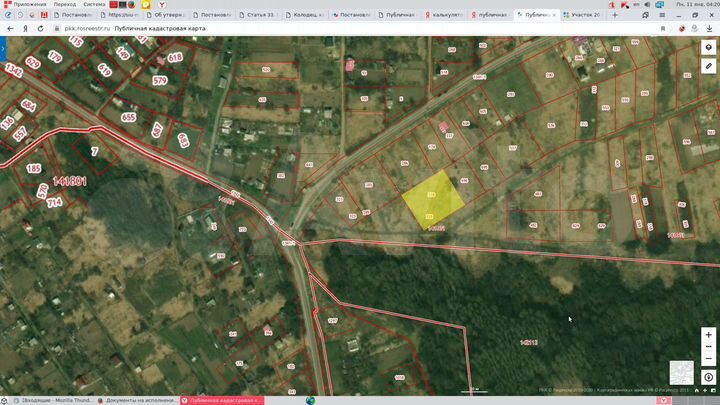This screenshot has height=405, width=720.
Task: Switch basemap using the bottom-right thumbnail
Action: (681, 372)
